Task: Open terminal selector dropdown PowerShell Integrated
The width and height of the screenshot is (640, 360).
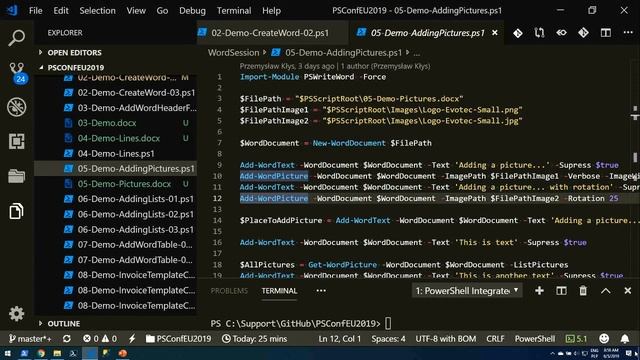Action: pyautogui.click(x=467, y=291)
